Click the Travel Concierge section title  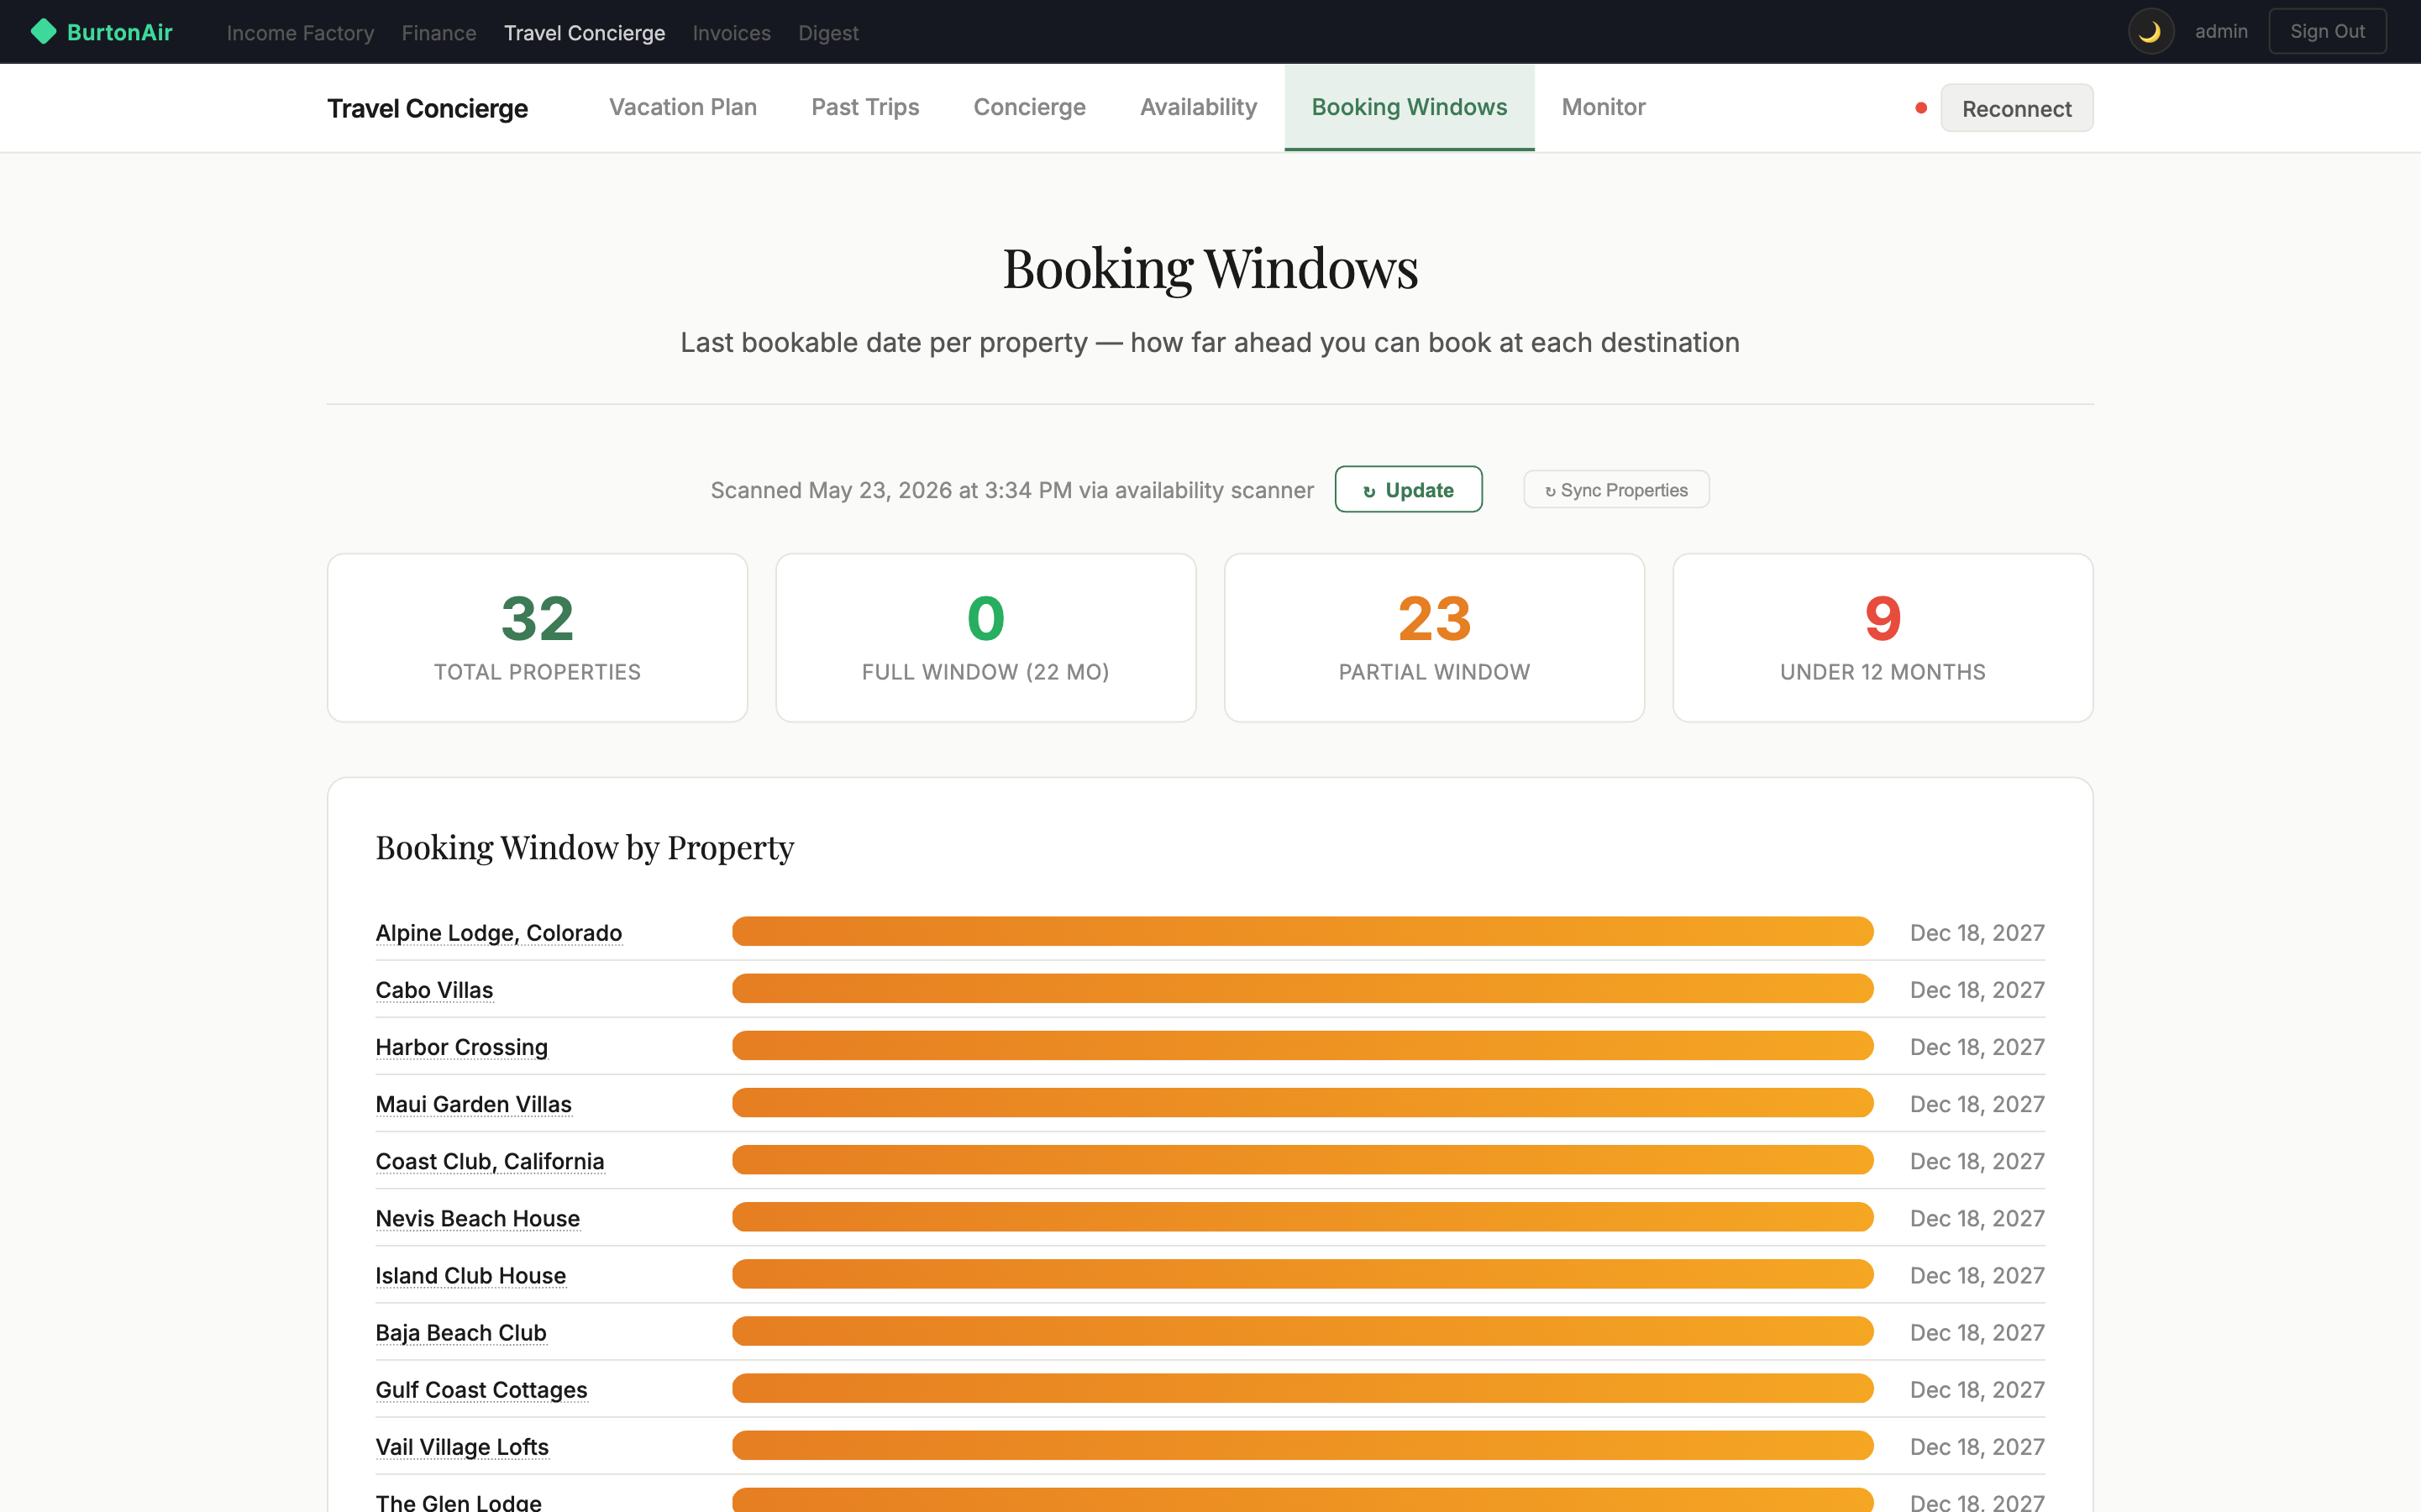[x=427, y=108]
